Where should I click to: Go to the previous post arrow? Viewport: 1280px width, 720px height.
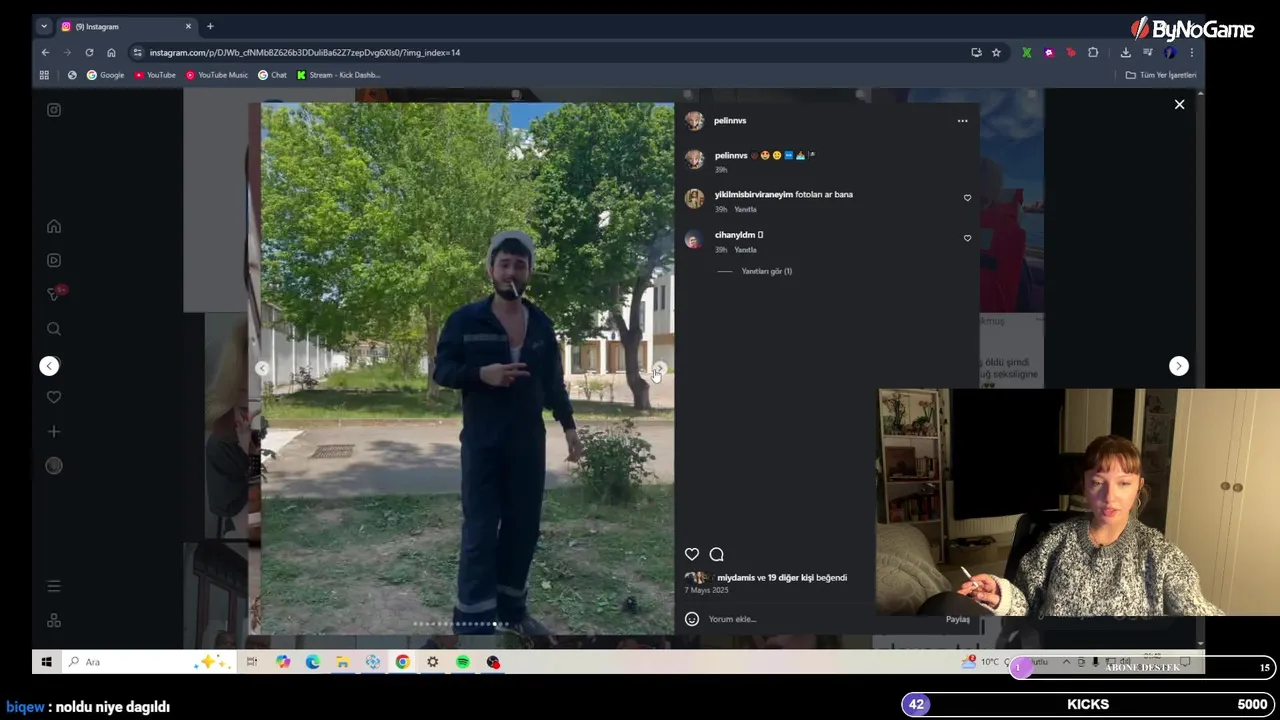[49, 366]
